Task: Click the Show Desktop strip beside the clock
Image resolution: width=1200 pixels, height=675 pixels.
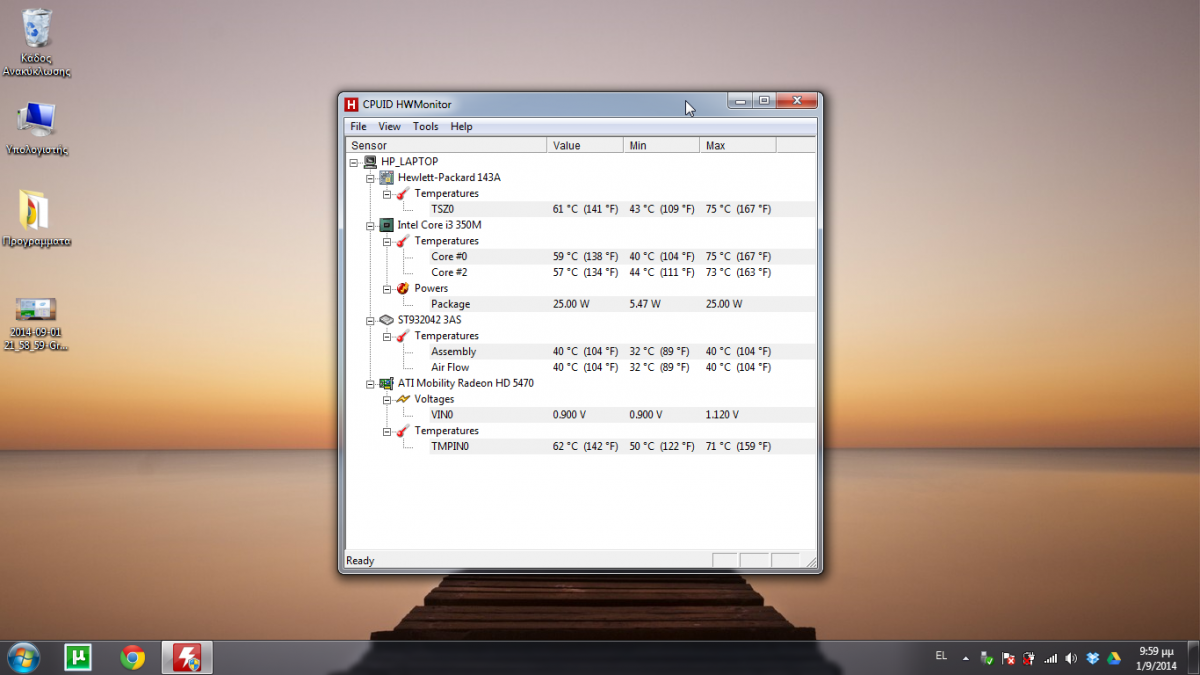Action: point(1192,657)
